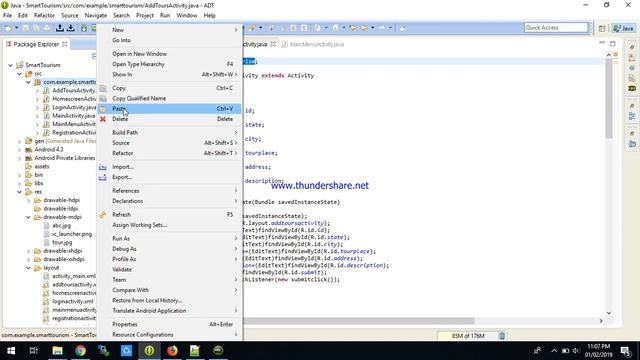
Task: Click the vertical editor scrollbar thumb
Action: click(609, 98)
